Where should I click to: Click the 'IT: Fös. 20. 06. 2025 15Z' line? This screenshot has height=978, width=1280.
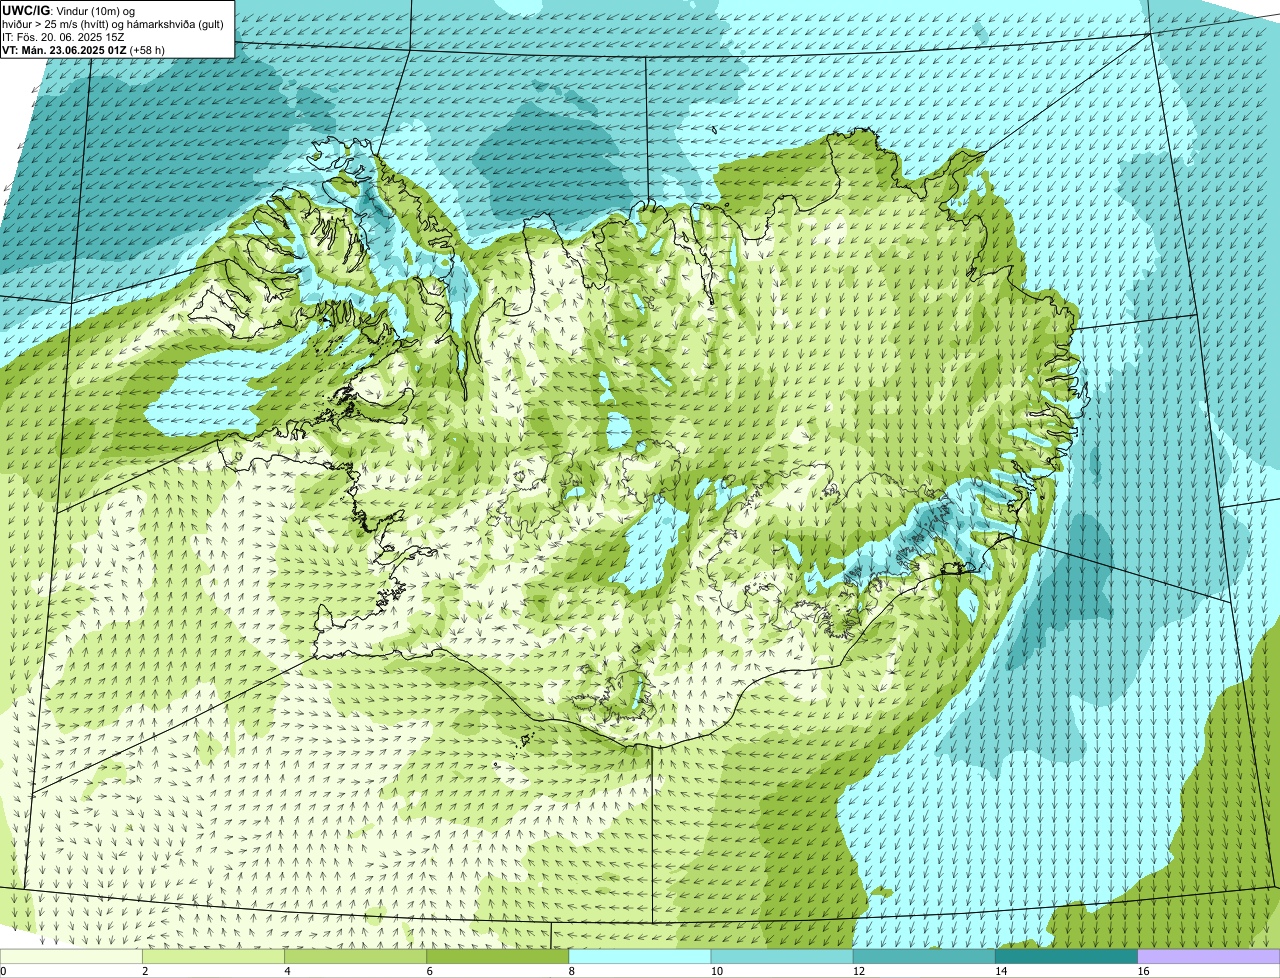[64, 36]
